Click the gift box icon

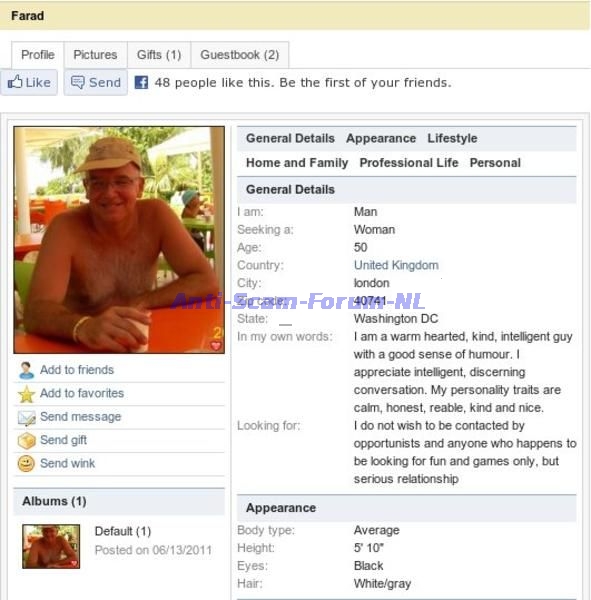point(26,440)
